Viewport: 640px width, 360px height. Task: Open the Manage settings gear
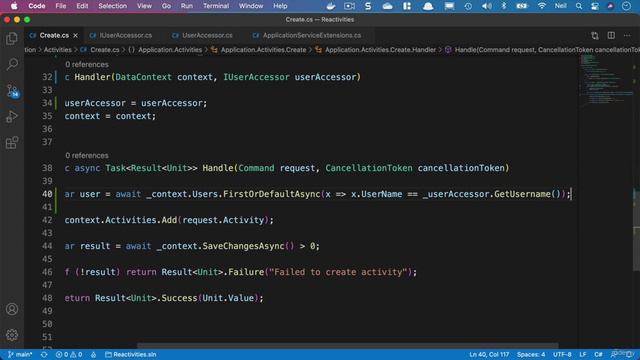click(x=12, y=335)
